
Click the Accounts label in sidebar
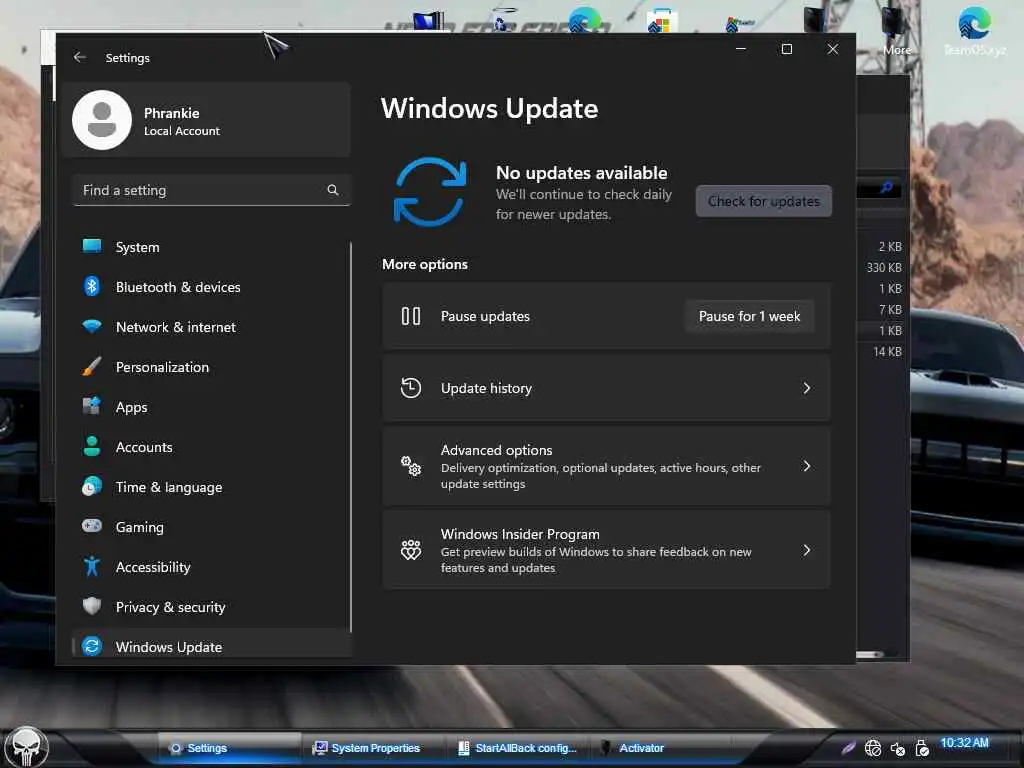[144, 447]
